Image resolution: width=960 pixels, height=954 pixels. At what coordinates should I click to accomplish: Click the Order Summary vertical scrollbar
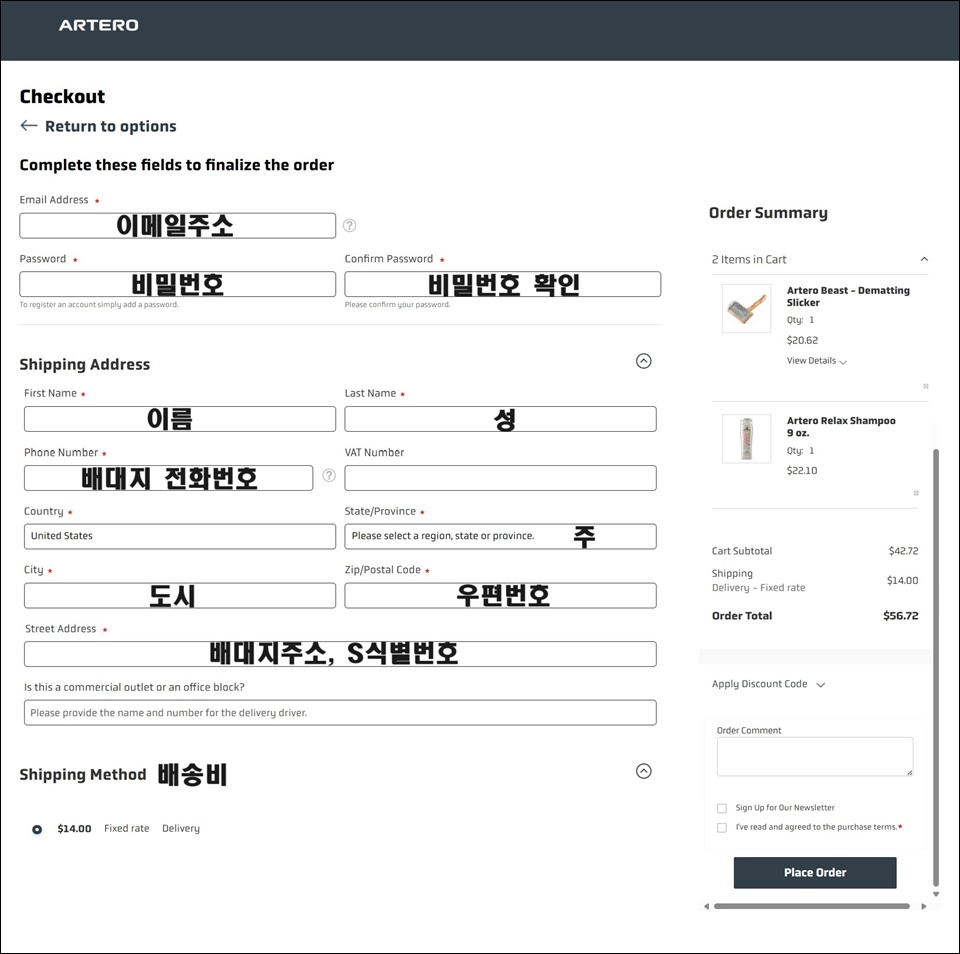(936, 667)
